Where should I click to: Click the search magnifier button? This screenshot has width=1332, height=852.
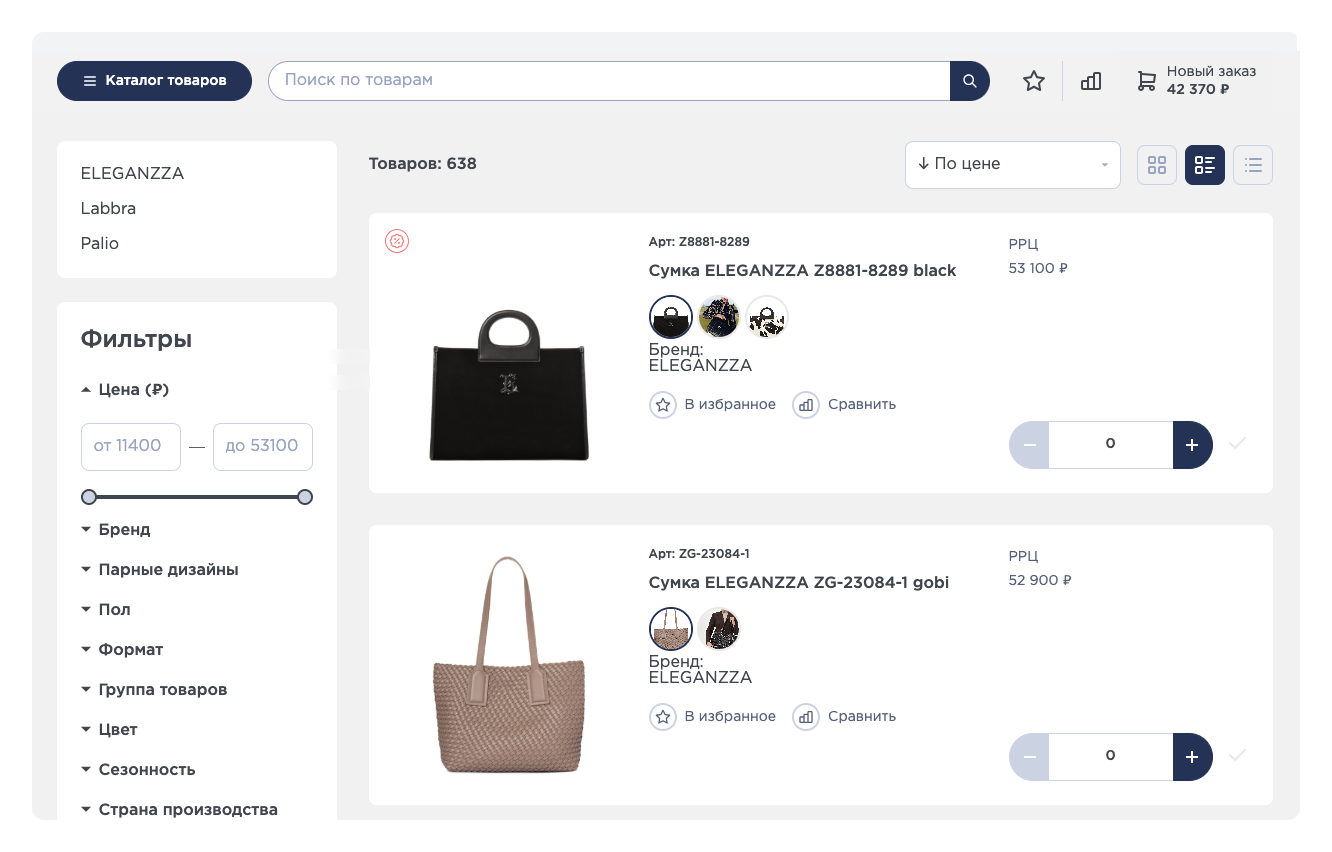tap(969, 81)
